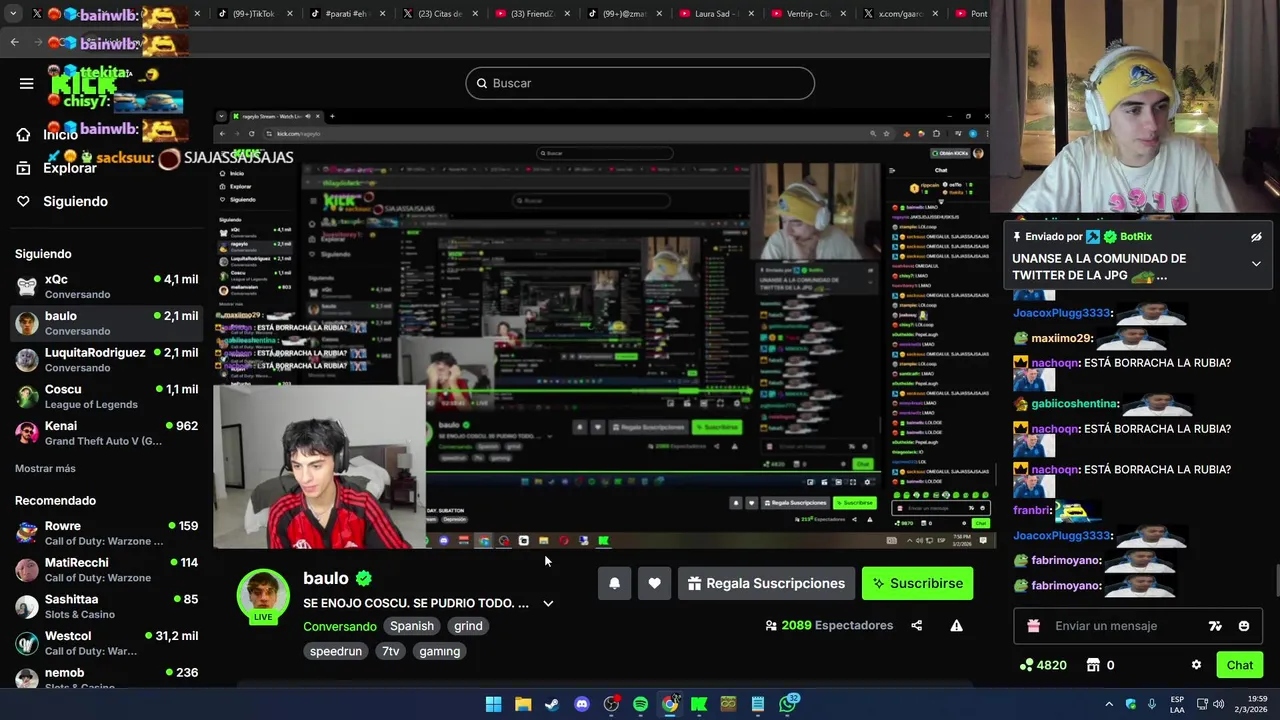Select the 7tv tag
Image resolution: width=1280 pixels, height=720 pixels.
(390, 651)
